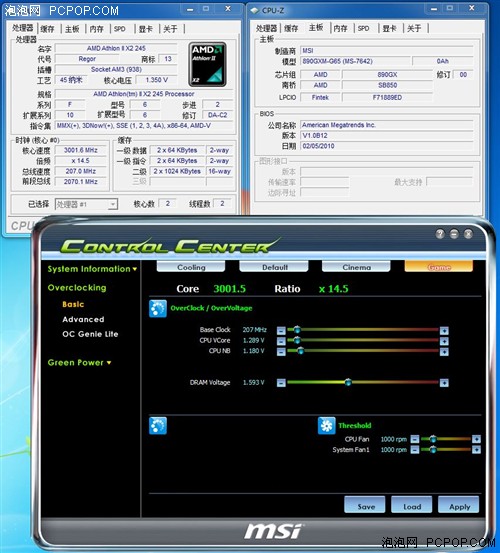Increase DRAM Voltage with plus button

click(x=444, y=383)
